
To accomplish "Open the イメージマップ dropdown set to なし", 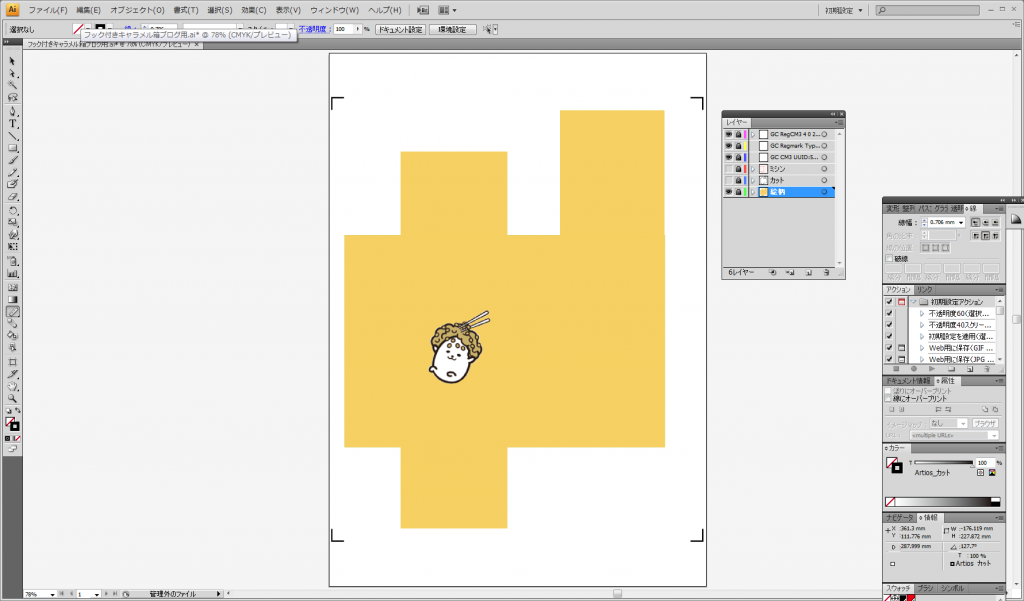I will pos(962,423).
